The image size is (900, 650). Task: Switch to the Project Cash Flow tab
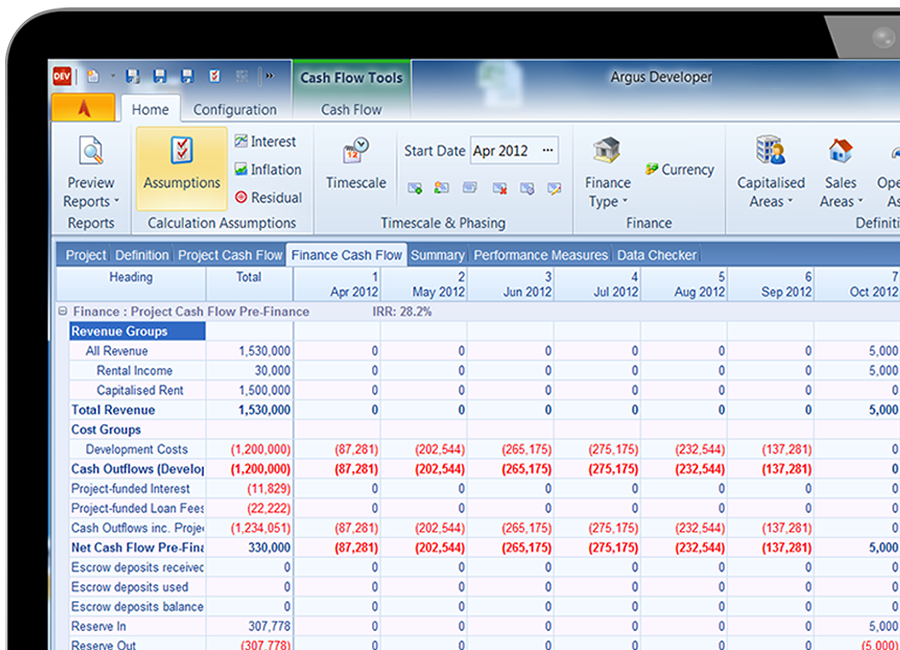coord(230,255)
